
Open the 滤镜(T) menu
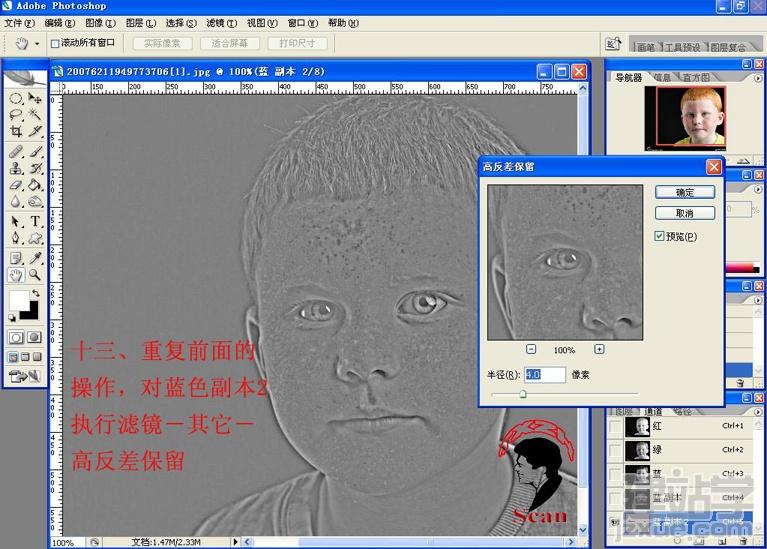point(222,23)
